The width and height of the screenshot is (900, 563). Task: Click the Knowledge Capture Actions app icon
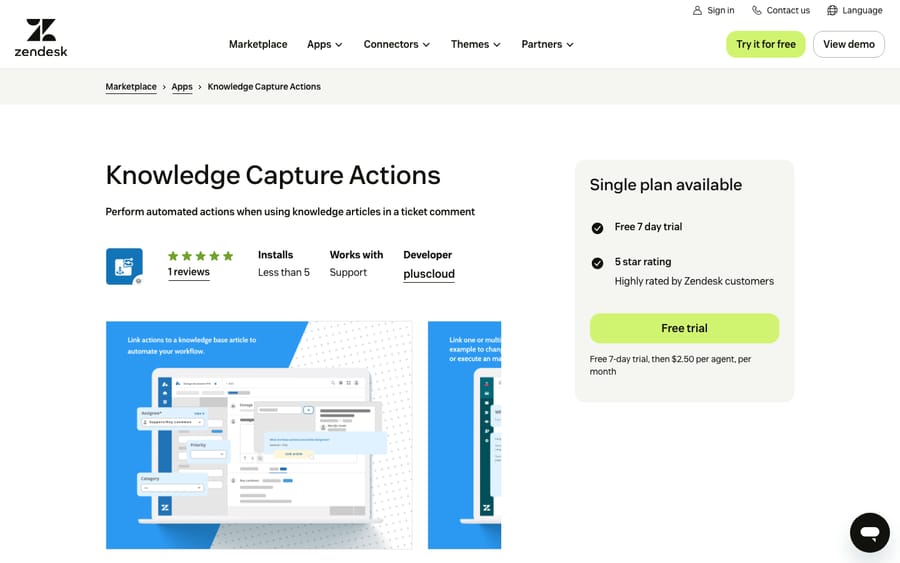pyautogui.click(x=124, y=266)
